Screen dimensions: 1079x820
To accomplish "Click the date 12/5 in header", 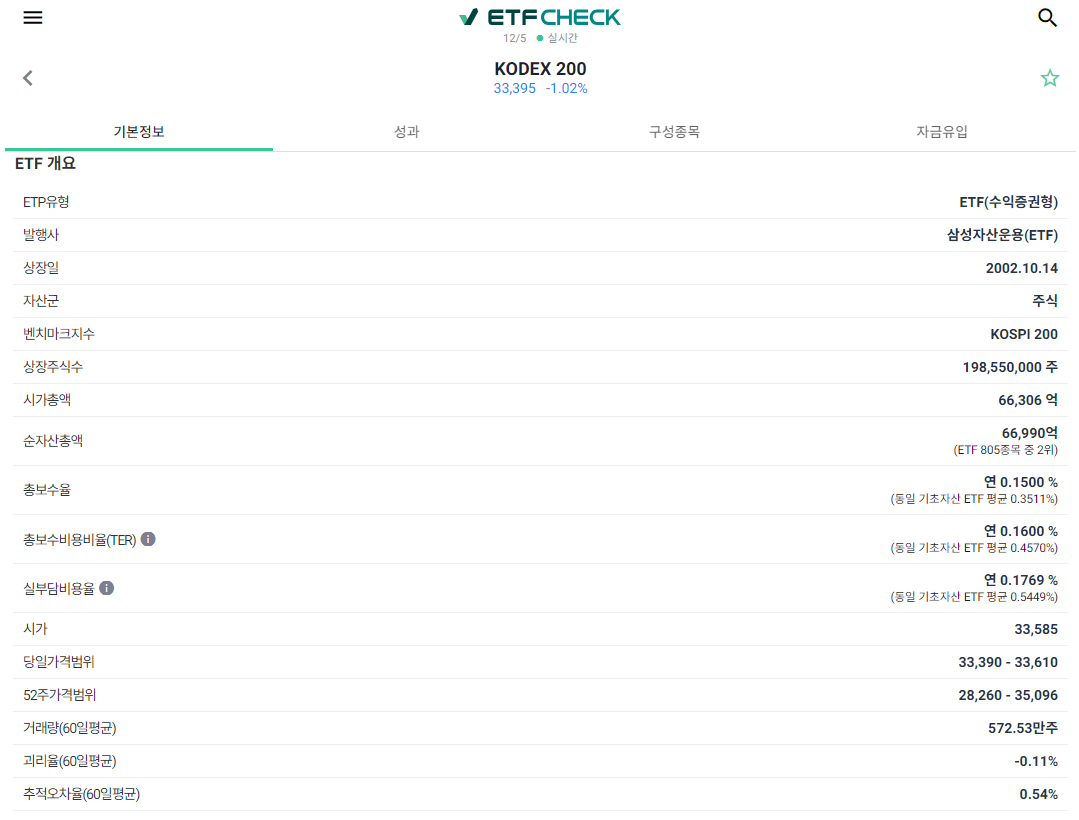I will tap(514, 39).
